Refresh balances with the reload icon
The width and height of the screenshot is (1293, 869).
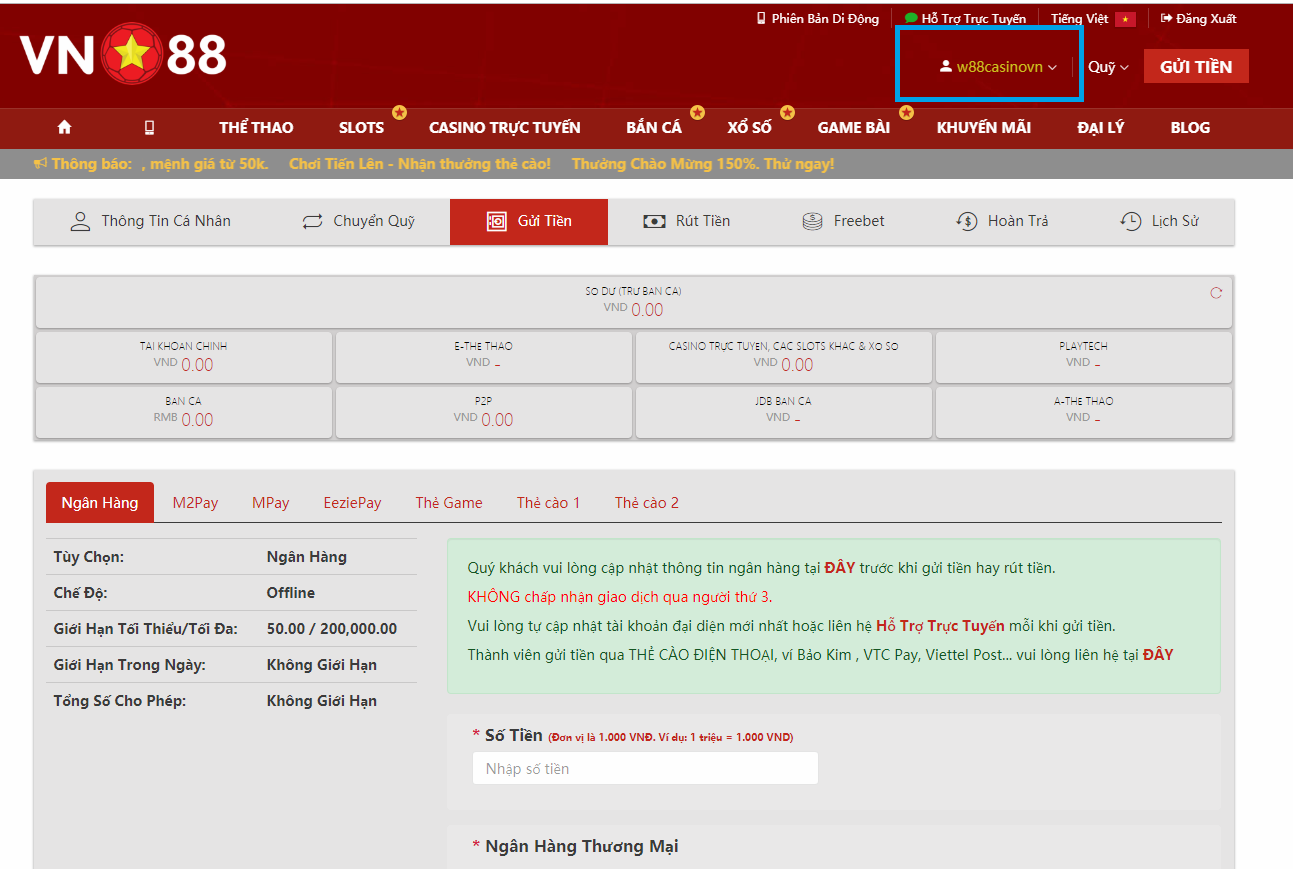coord(1216,293)
